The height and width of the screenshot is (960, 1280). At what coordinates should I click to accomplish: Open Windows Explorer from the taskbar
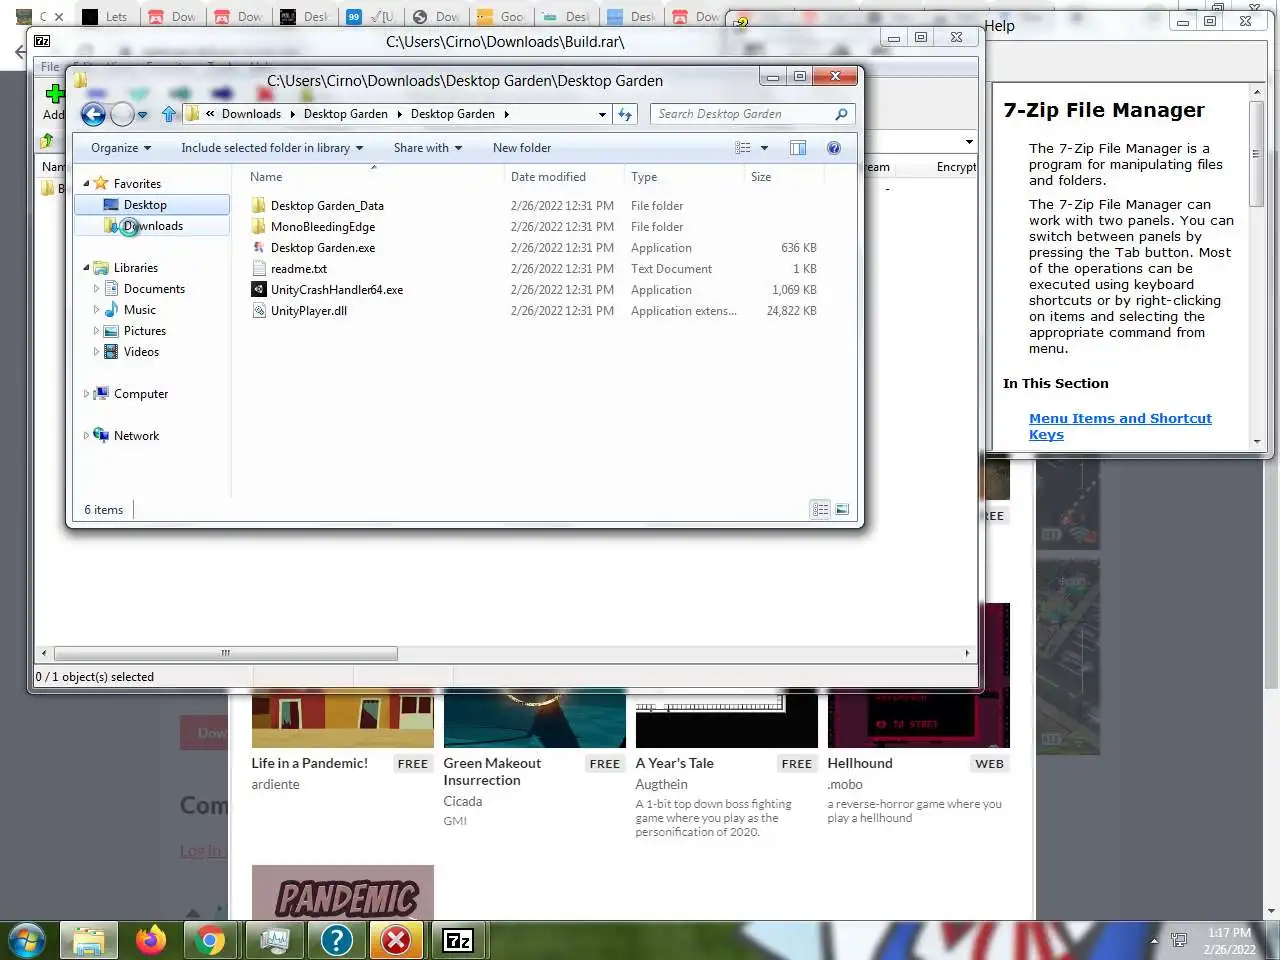[x=89, y=940]
